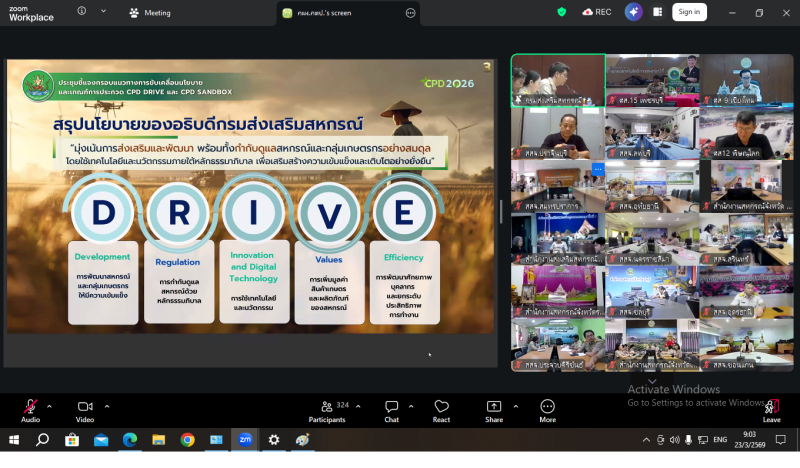
Task: Expand the chevron beside meeting info icon
Action: [x=105, y=13]
